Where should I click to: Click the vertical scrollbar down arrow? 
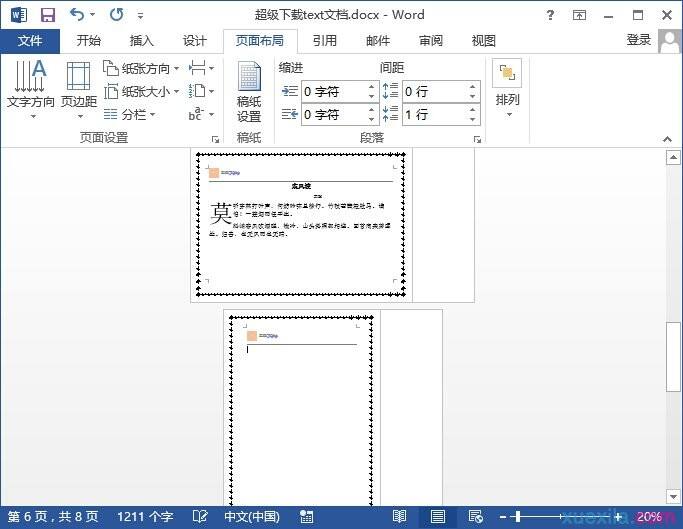coord(673,496)
